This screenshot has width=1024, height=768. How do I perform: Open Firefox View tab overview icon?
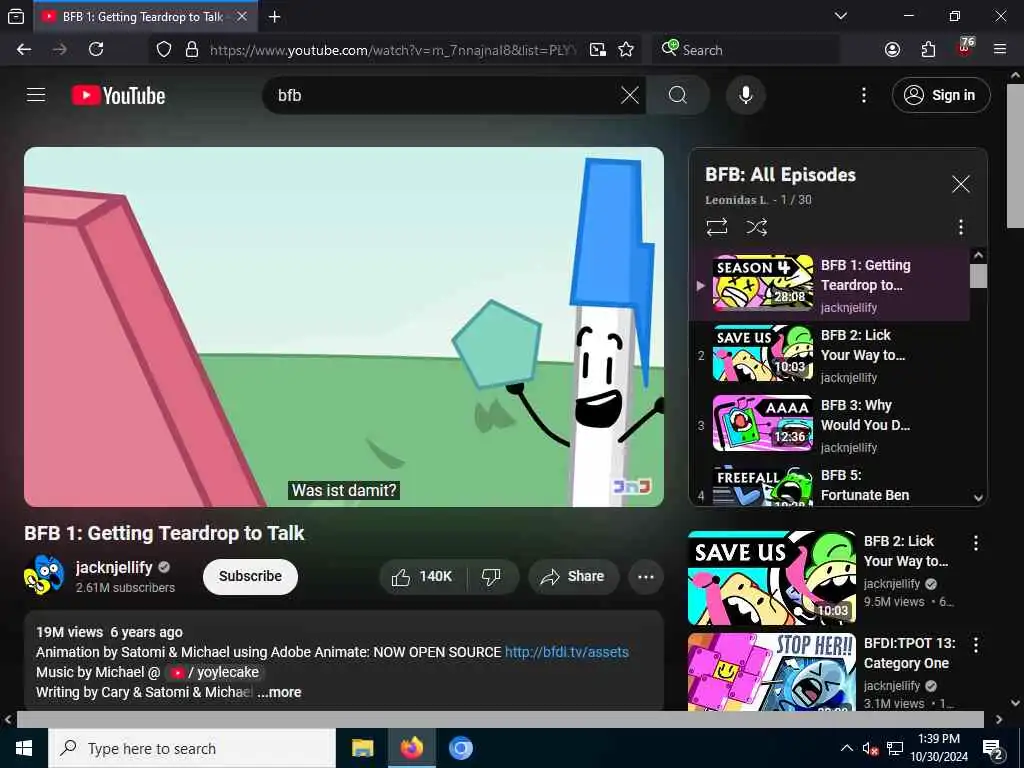coord(16,17)
